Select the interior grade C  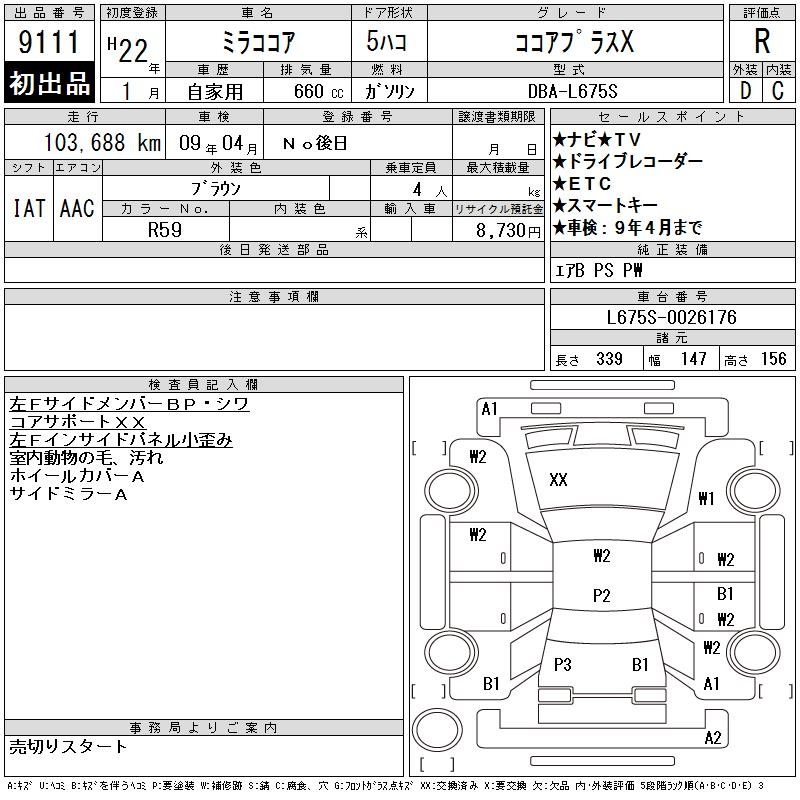tap(778, 91)
